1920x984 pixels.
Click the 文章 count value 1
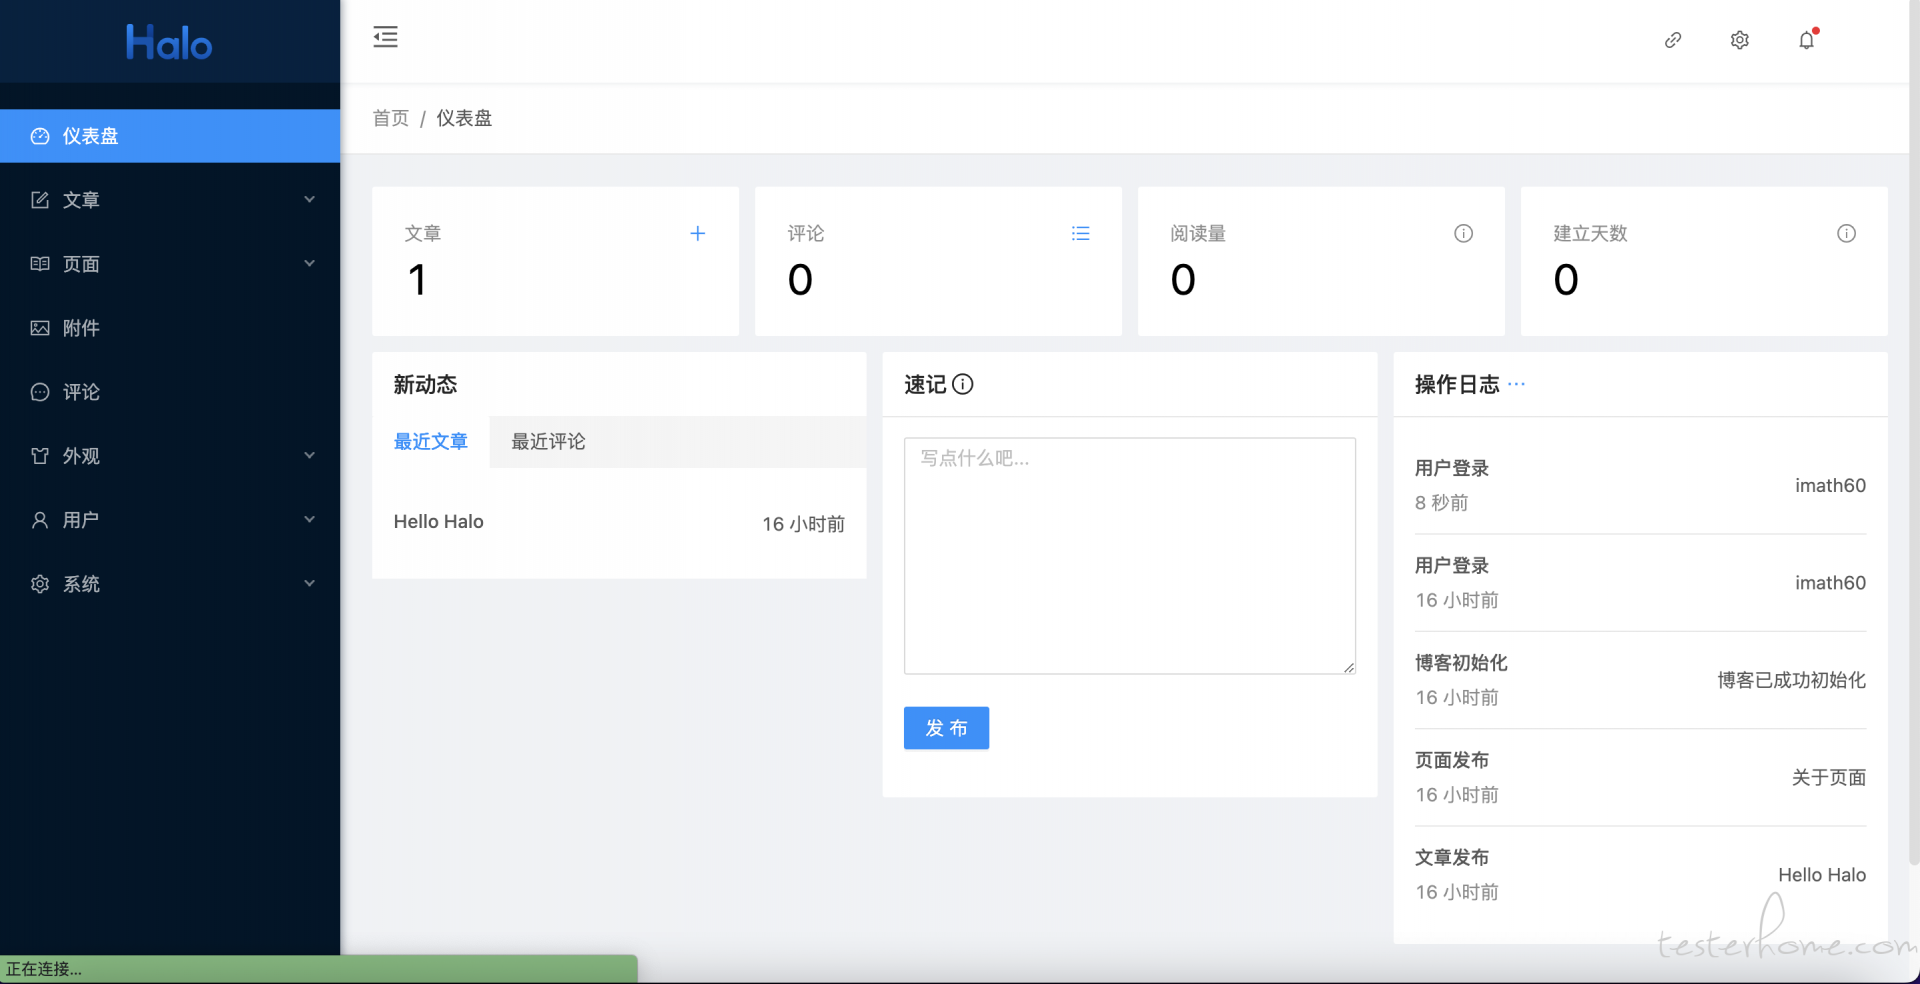point(418,280)
